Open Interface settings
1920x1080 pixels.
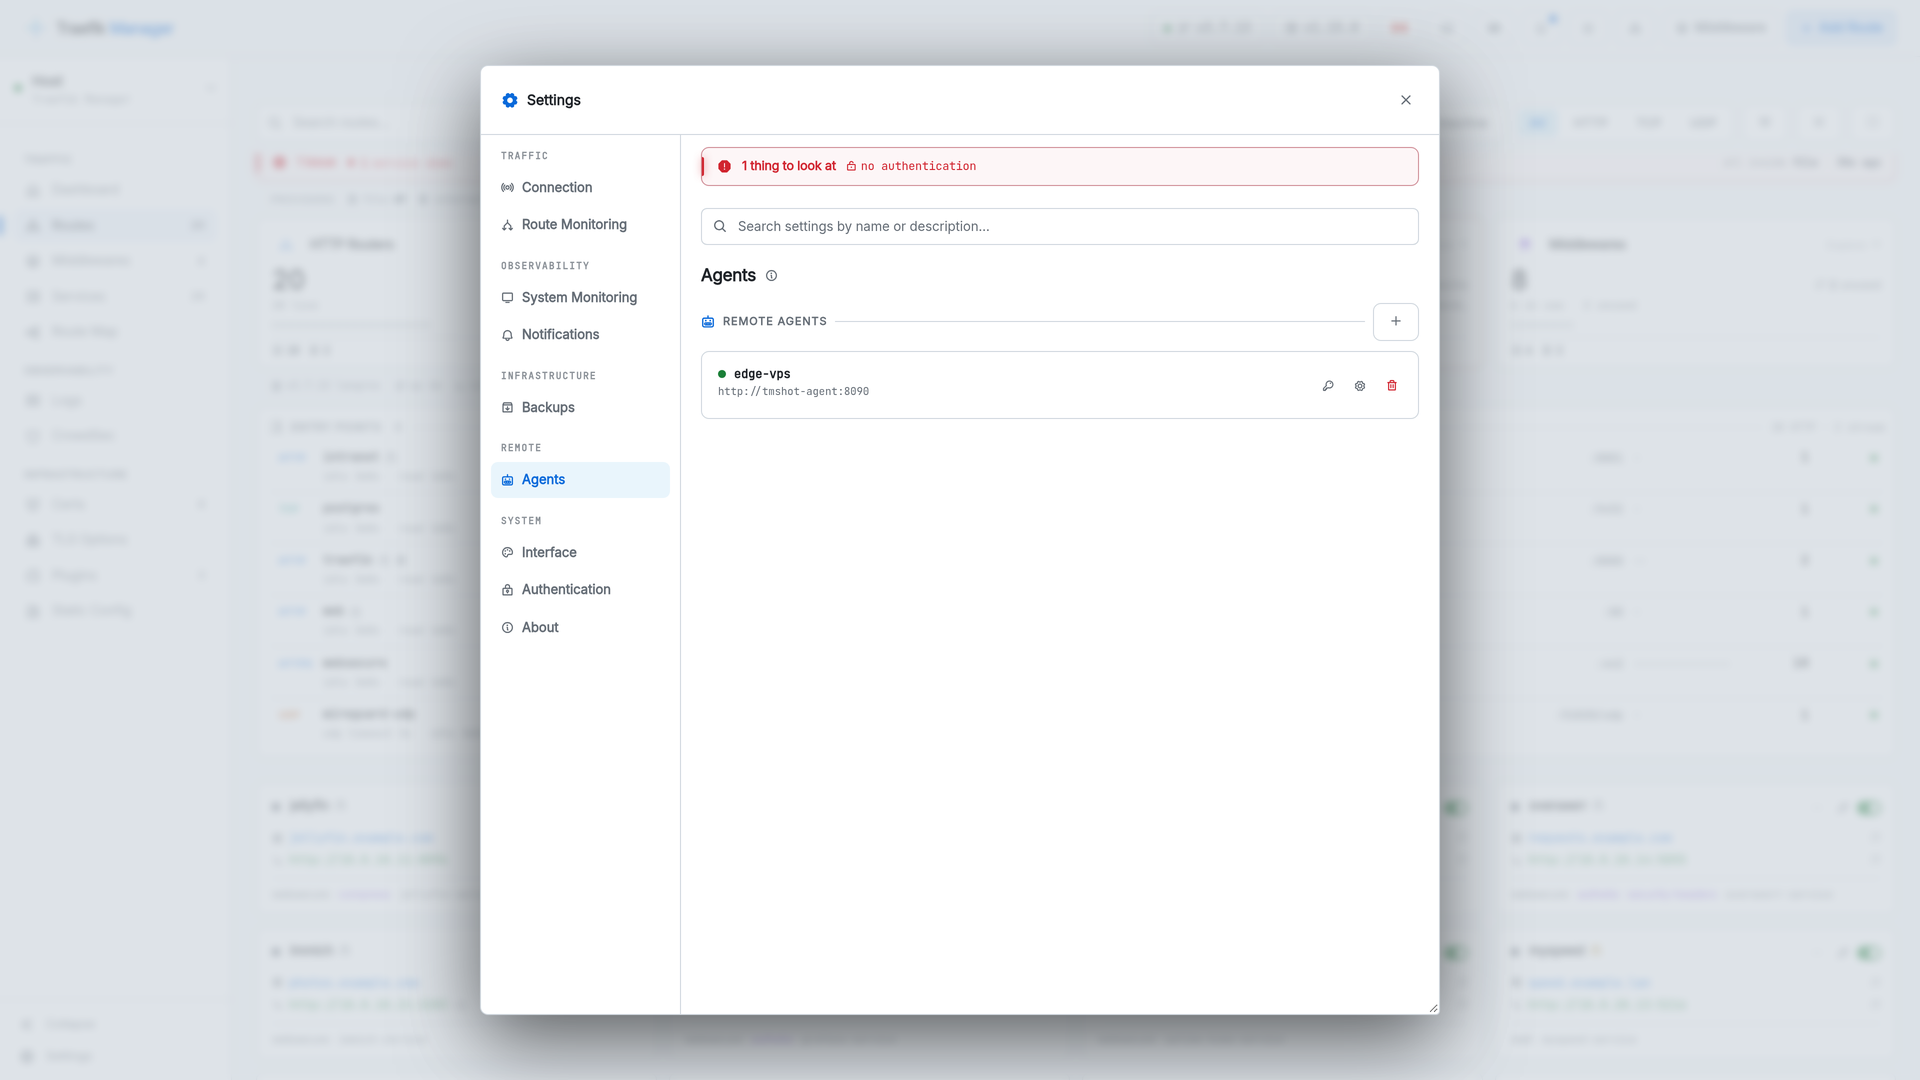[x=580, y=552]
